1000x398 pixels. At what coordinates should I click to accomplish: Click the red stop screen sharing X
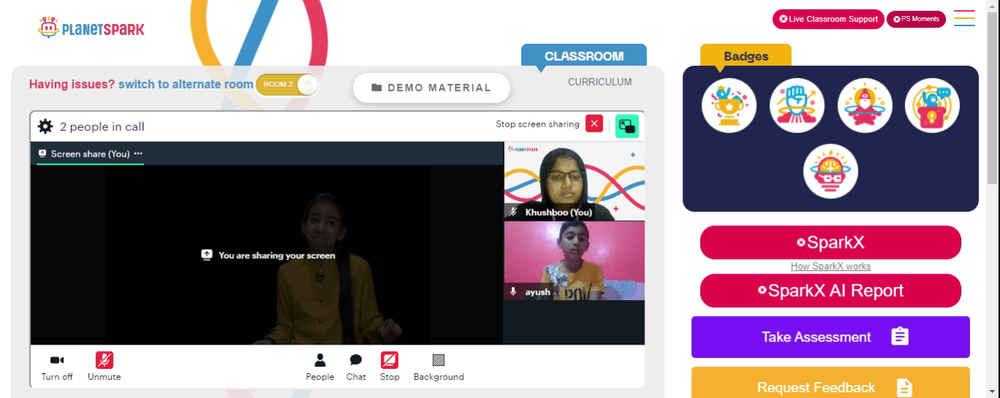point(594,124)
